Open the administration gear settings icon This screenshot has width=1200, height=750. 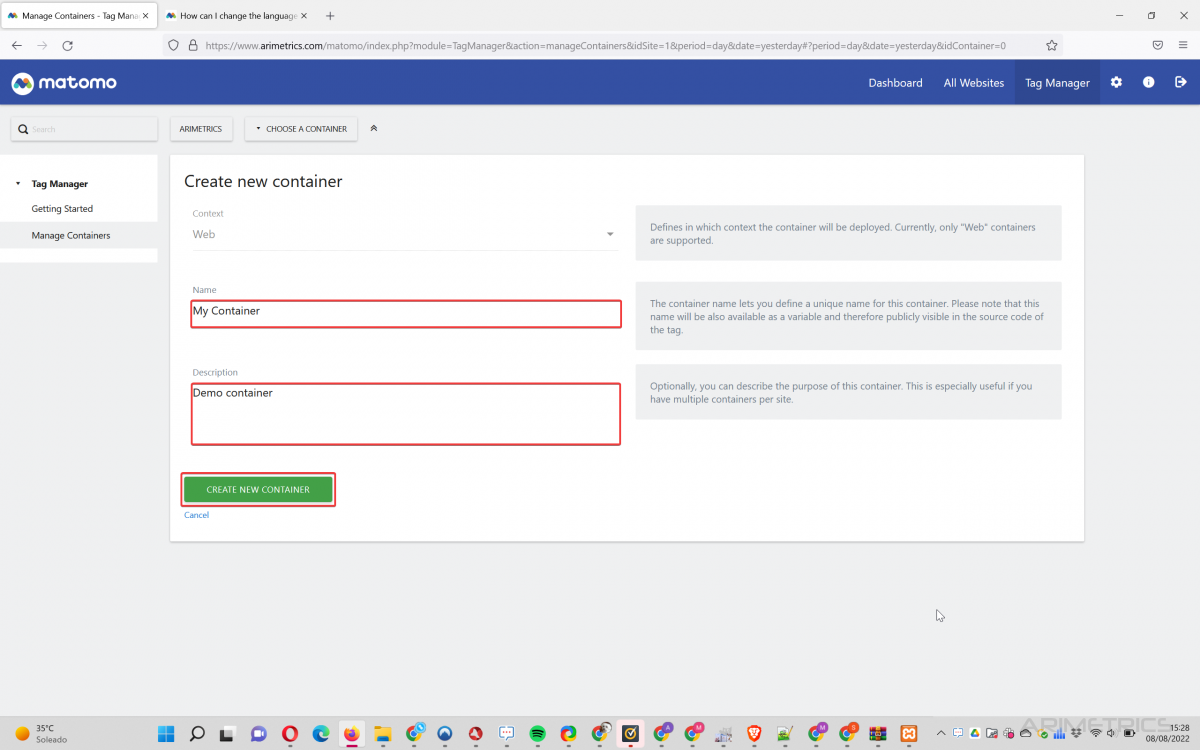[1116, 83]
